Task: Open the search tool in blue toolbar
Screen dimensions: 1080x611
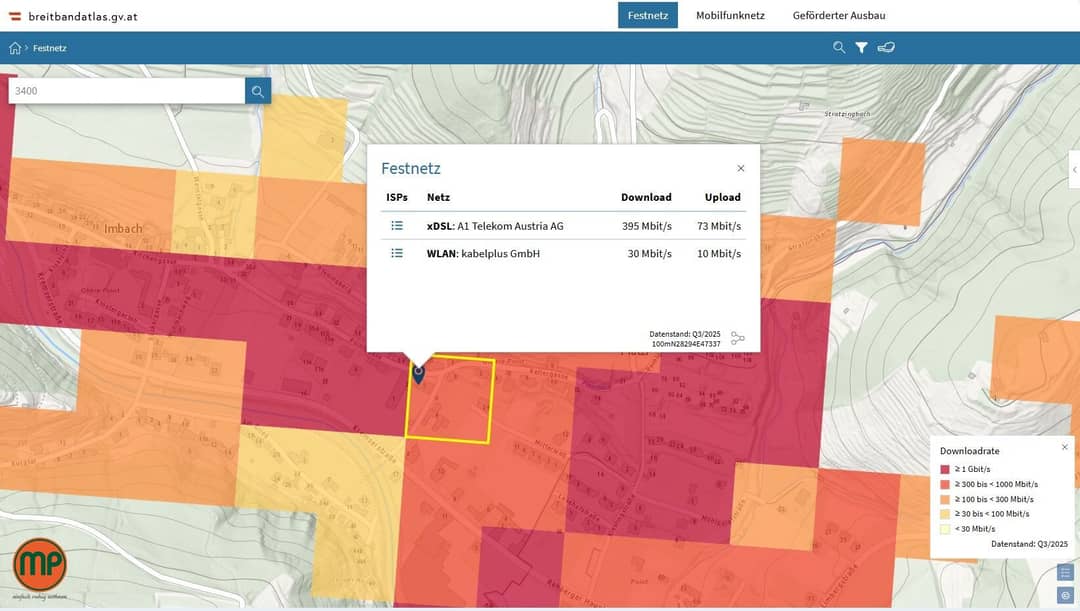Action: tap(839, 48)
